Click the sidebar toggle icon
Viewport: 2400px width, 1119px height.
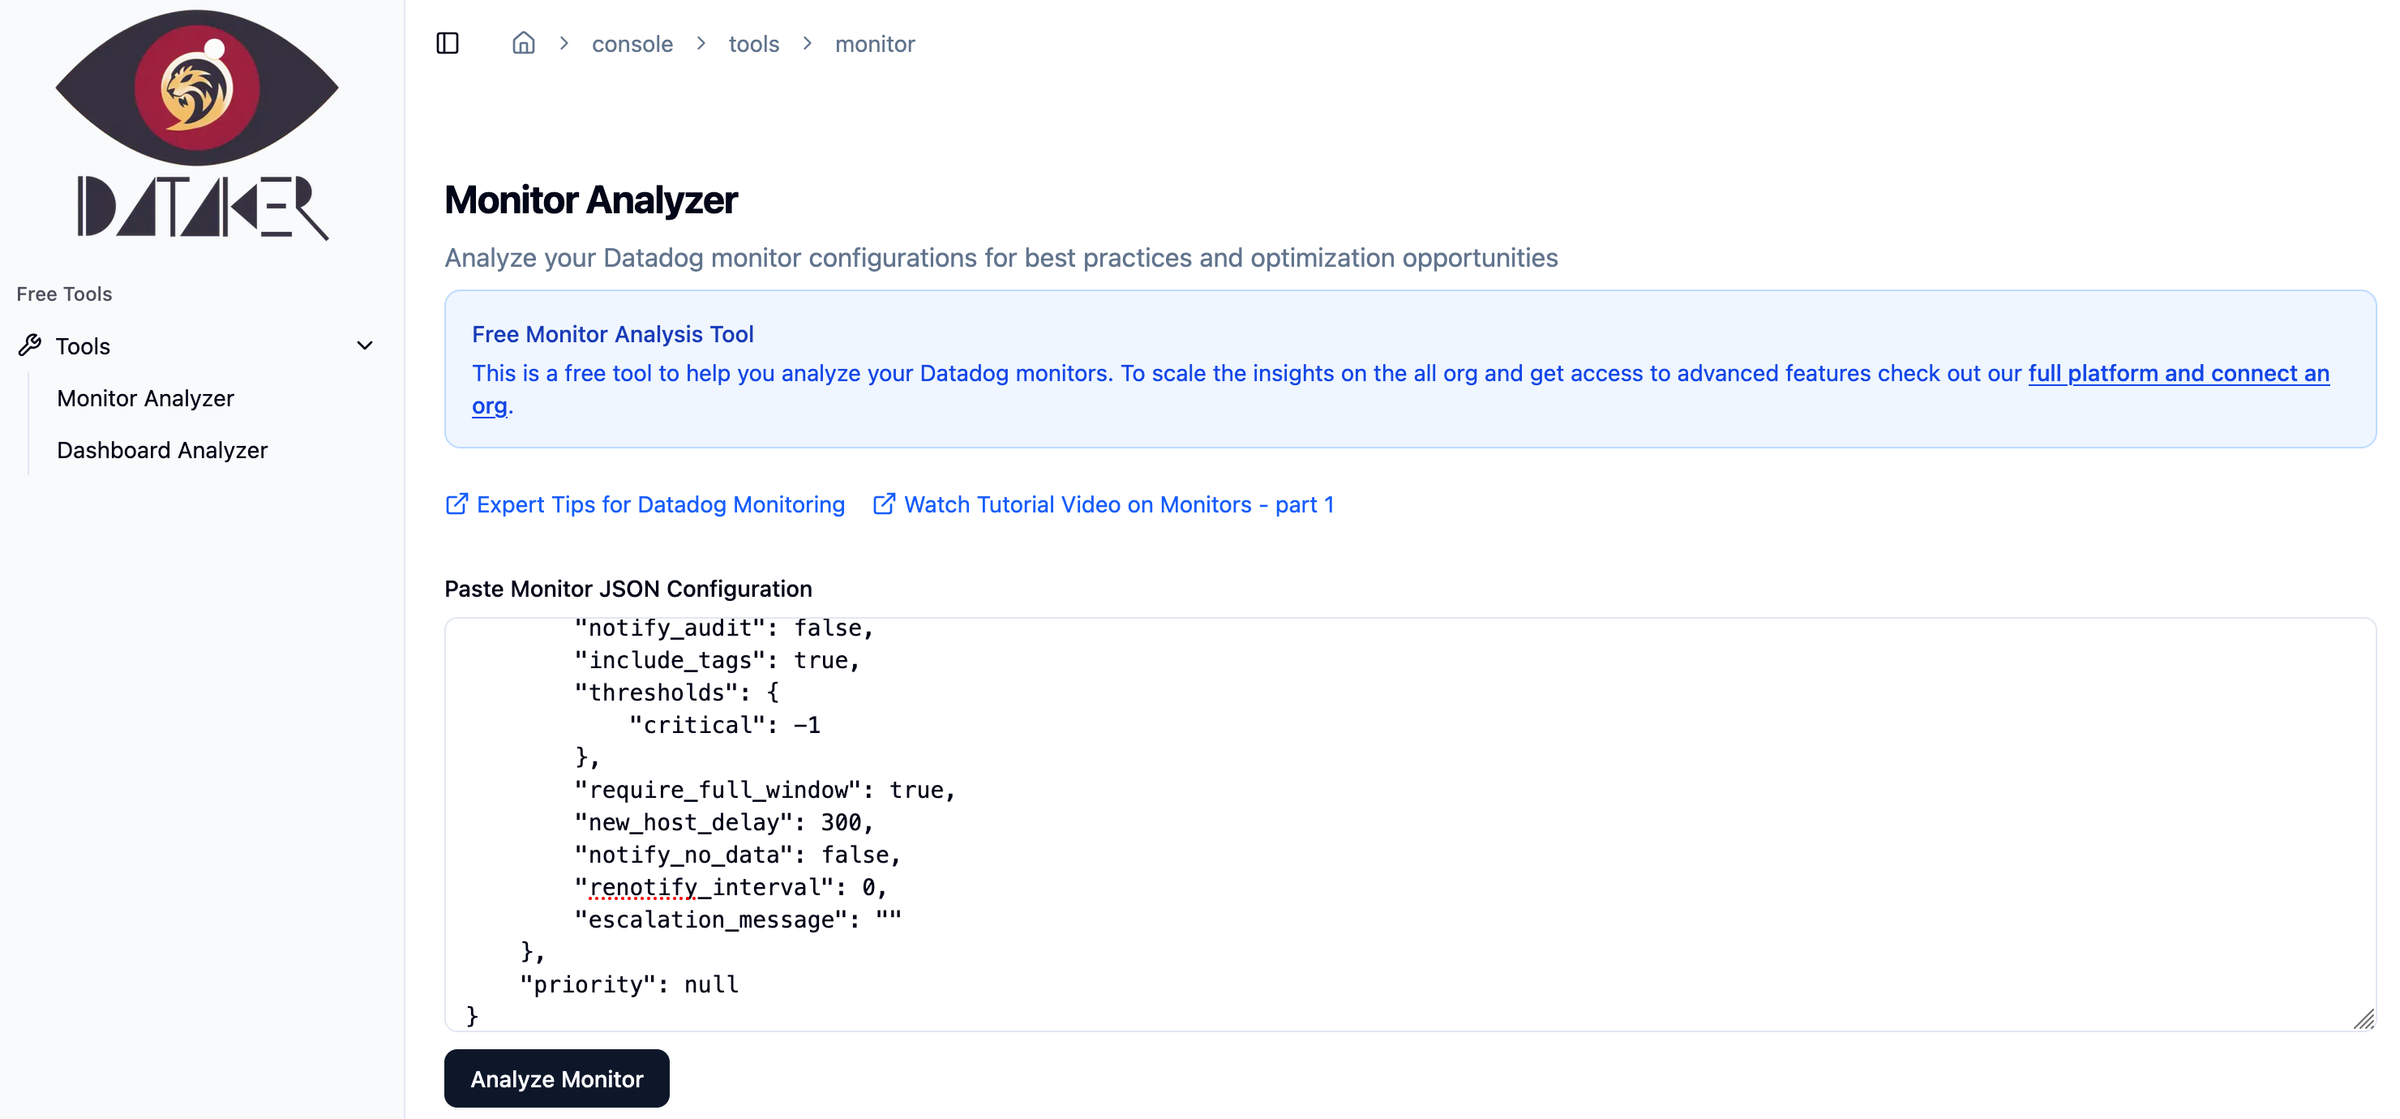tap(447, 43)
